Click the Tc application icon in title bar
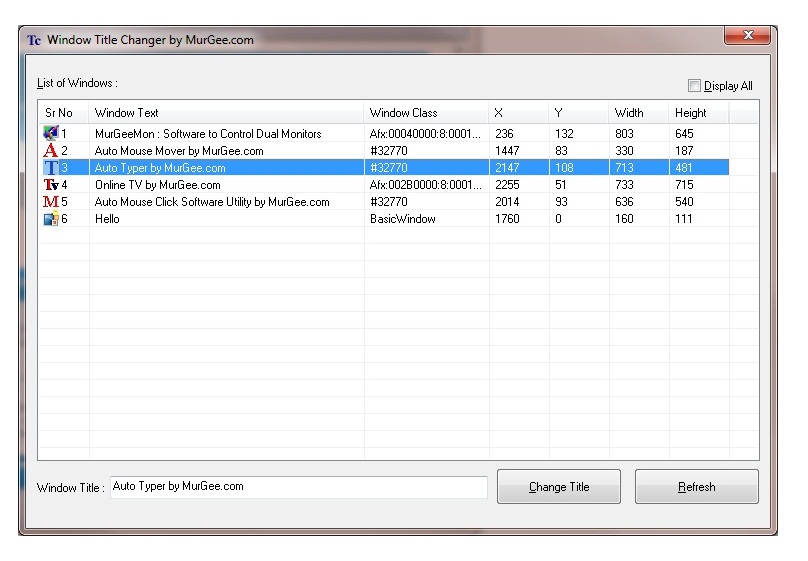The width and height of the screenshot is (808, 561). 34,40
